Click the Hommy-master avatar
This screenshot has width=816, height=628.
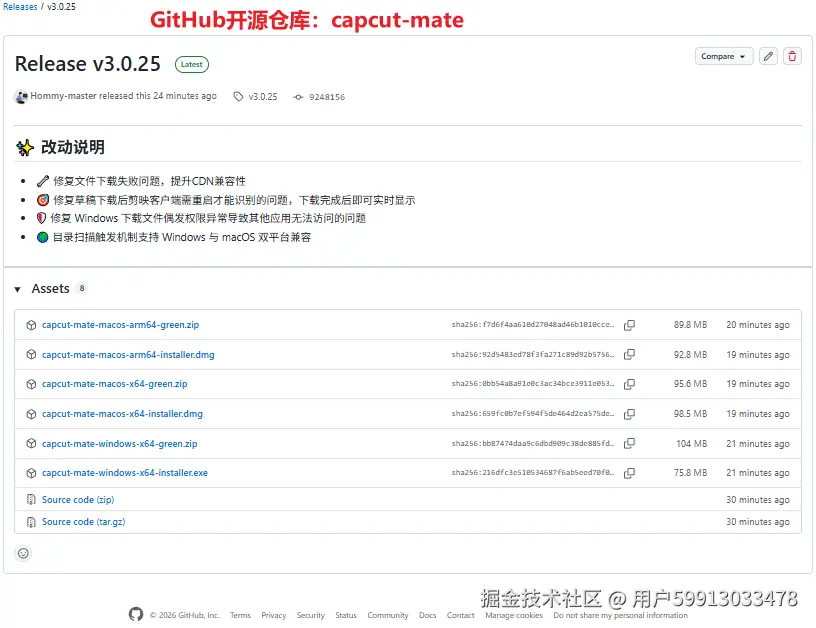coord(21,97)
